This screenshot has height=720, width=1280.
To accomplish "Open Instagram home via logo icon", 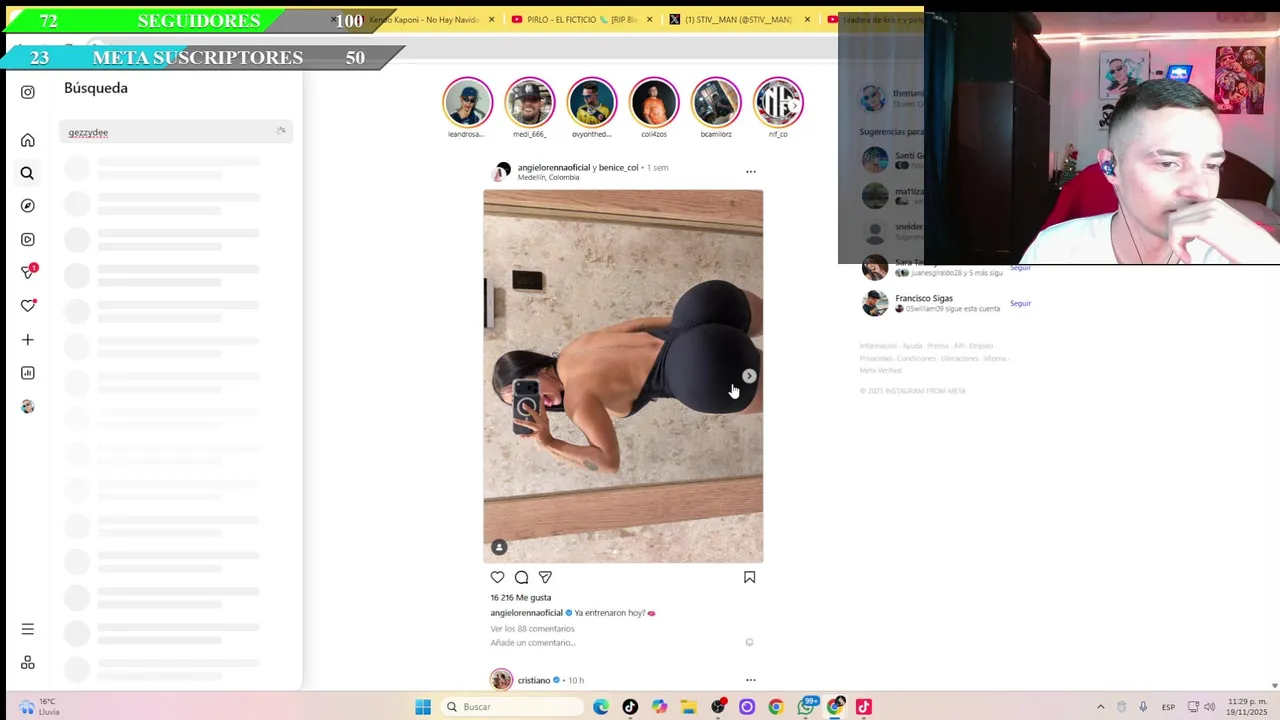I will 28,92.
